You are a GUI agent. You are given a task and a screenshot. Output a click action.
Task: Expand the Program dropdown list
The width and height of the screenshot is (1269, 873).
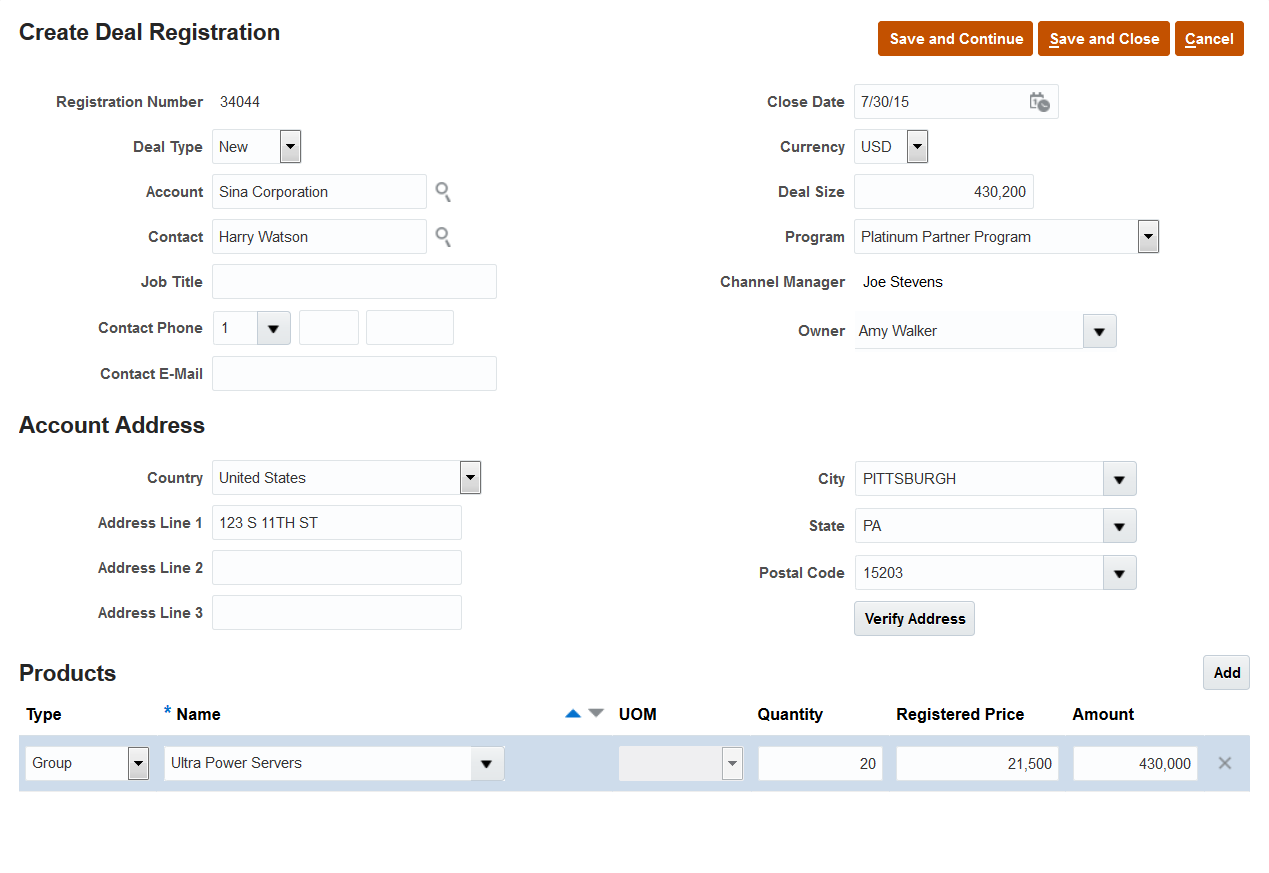click(1148, 237)
